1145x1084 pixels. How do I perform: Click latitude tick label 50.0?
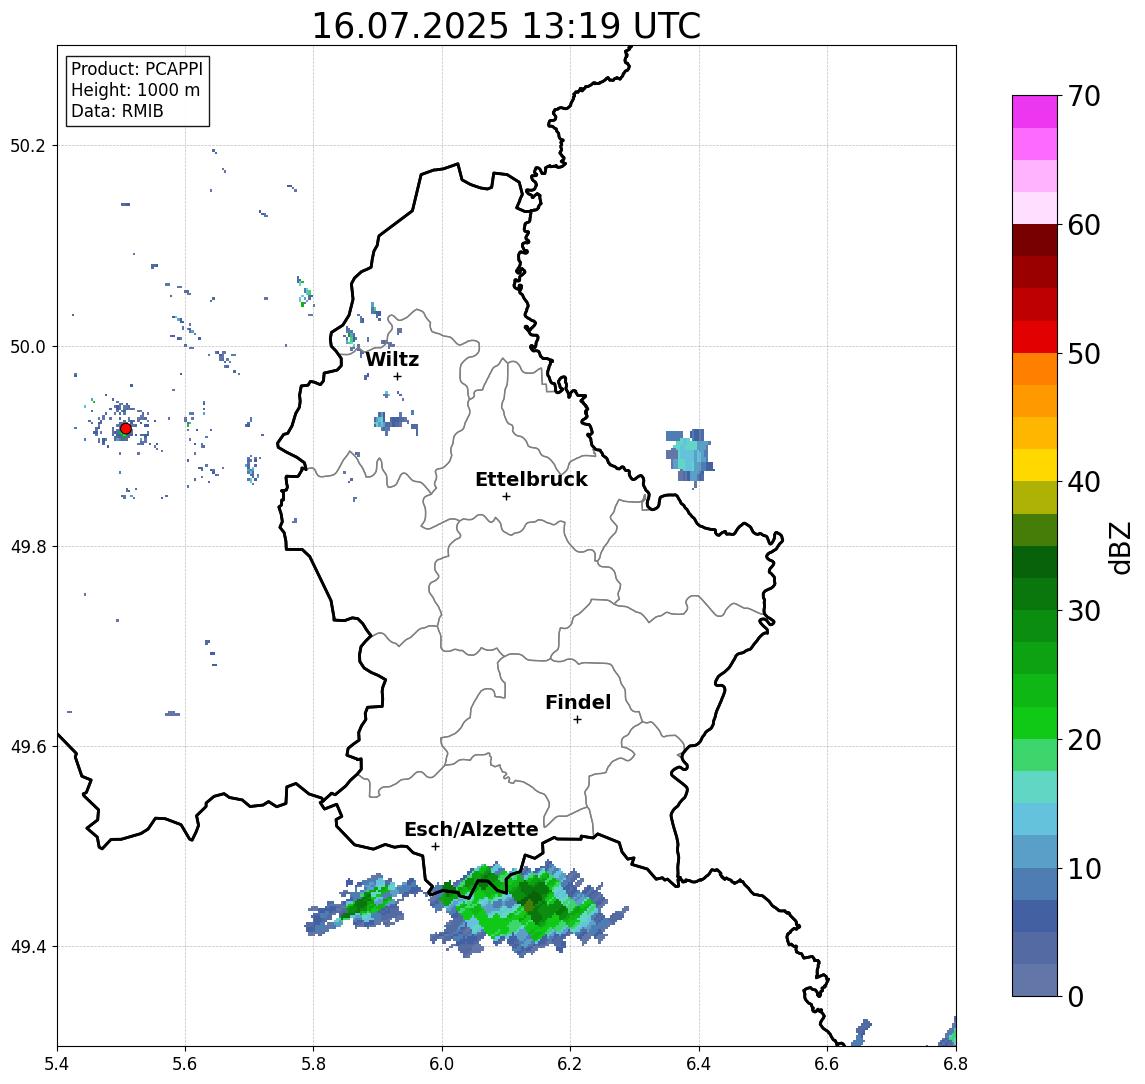click(28, 346)
